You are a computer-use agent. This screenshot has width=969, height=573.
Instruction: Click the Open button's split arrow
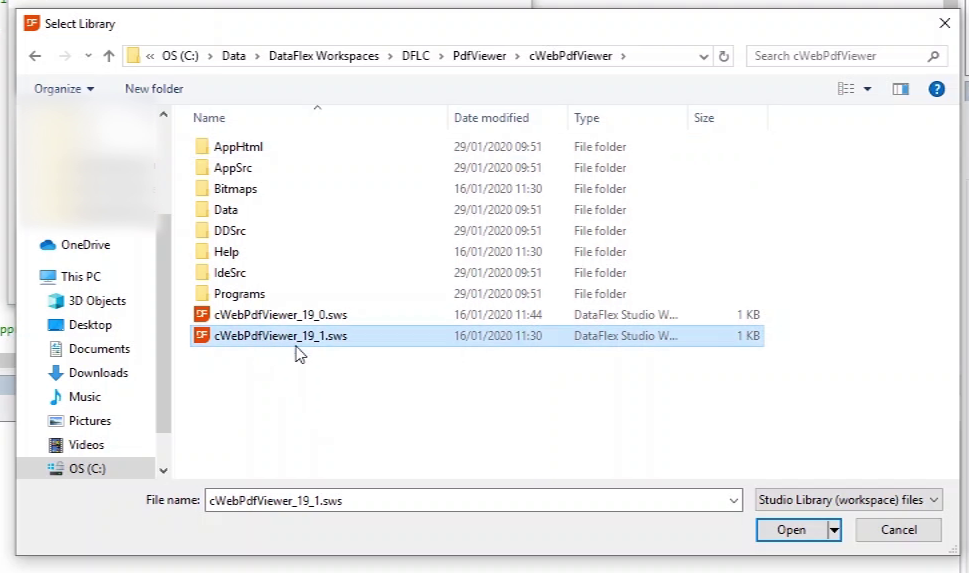coord(833,530)
